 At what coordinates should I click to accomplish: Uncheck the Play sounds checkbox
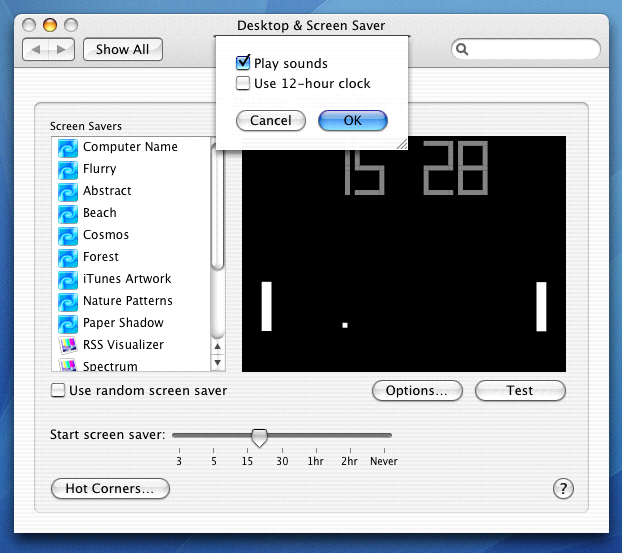[243, 62]
